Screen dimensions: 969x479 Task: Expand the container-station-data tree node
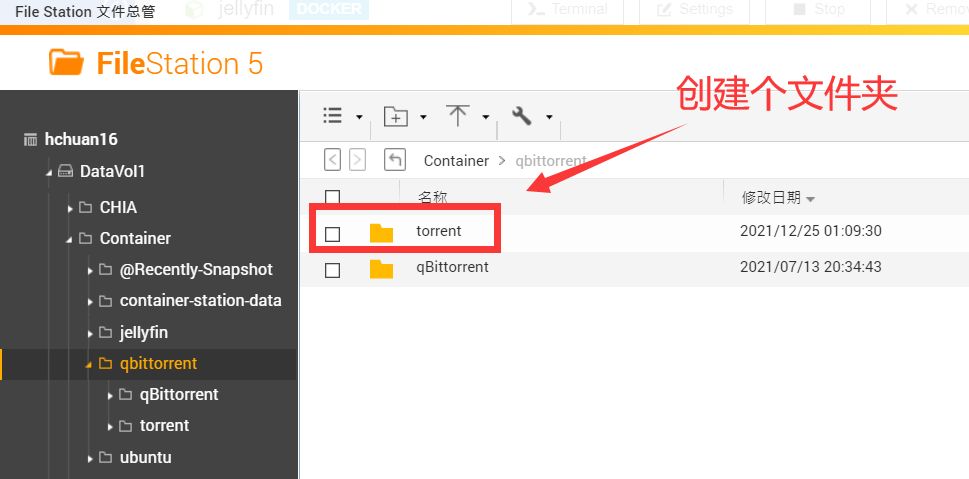(x=90, y=302)
